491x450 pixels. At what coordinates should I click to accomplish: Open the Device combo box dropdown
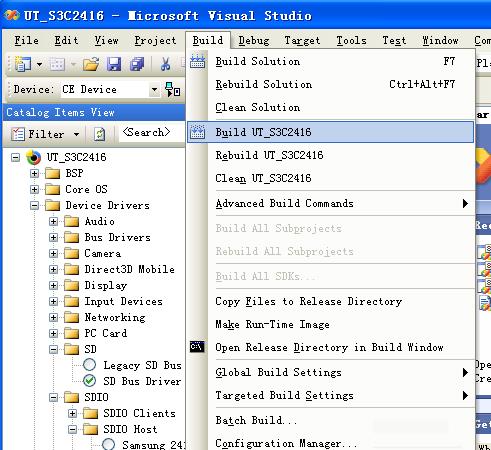pos(154,90)
